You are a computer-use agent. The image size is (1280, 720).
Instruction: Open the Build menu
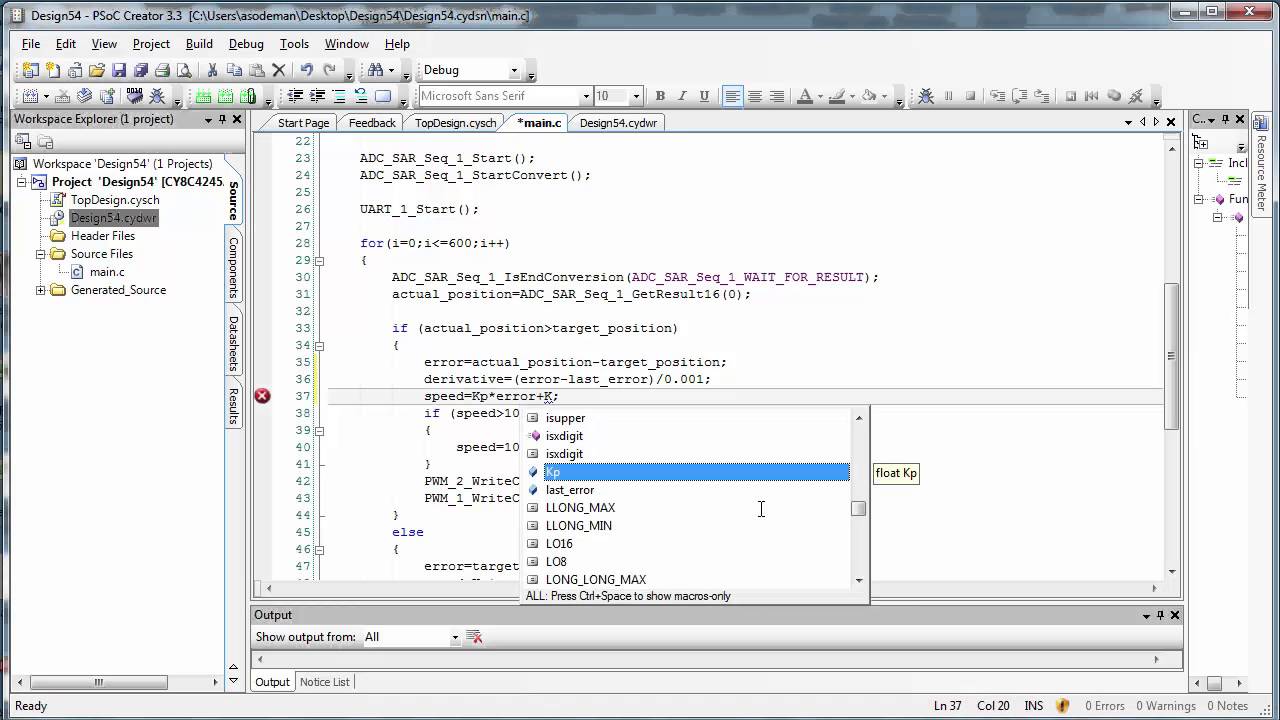[x=199, y=44]
